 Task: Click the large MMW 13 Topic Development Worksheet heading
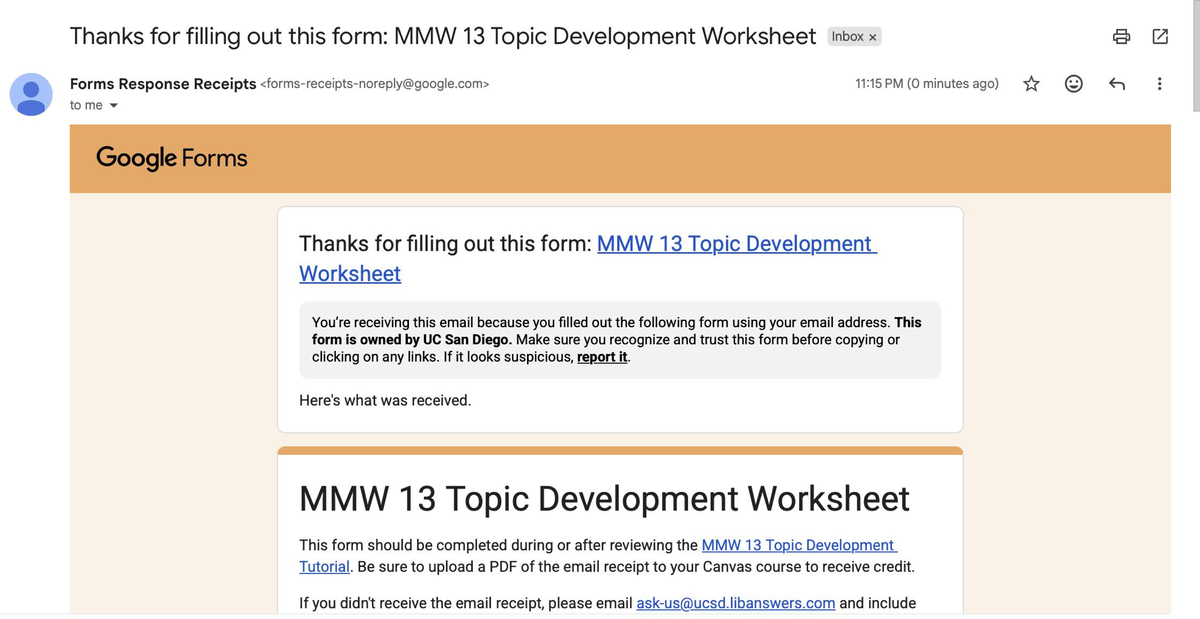[x=605, y=498]
